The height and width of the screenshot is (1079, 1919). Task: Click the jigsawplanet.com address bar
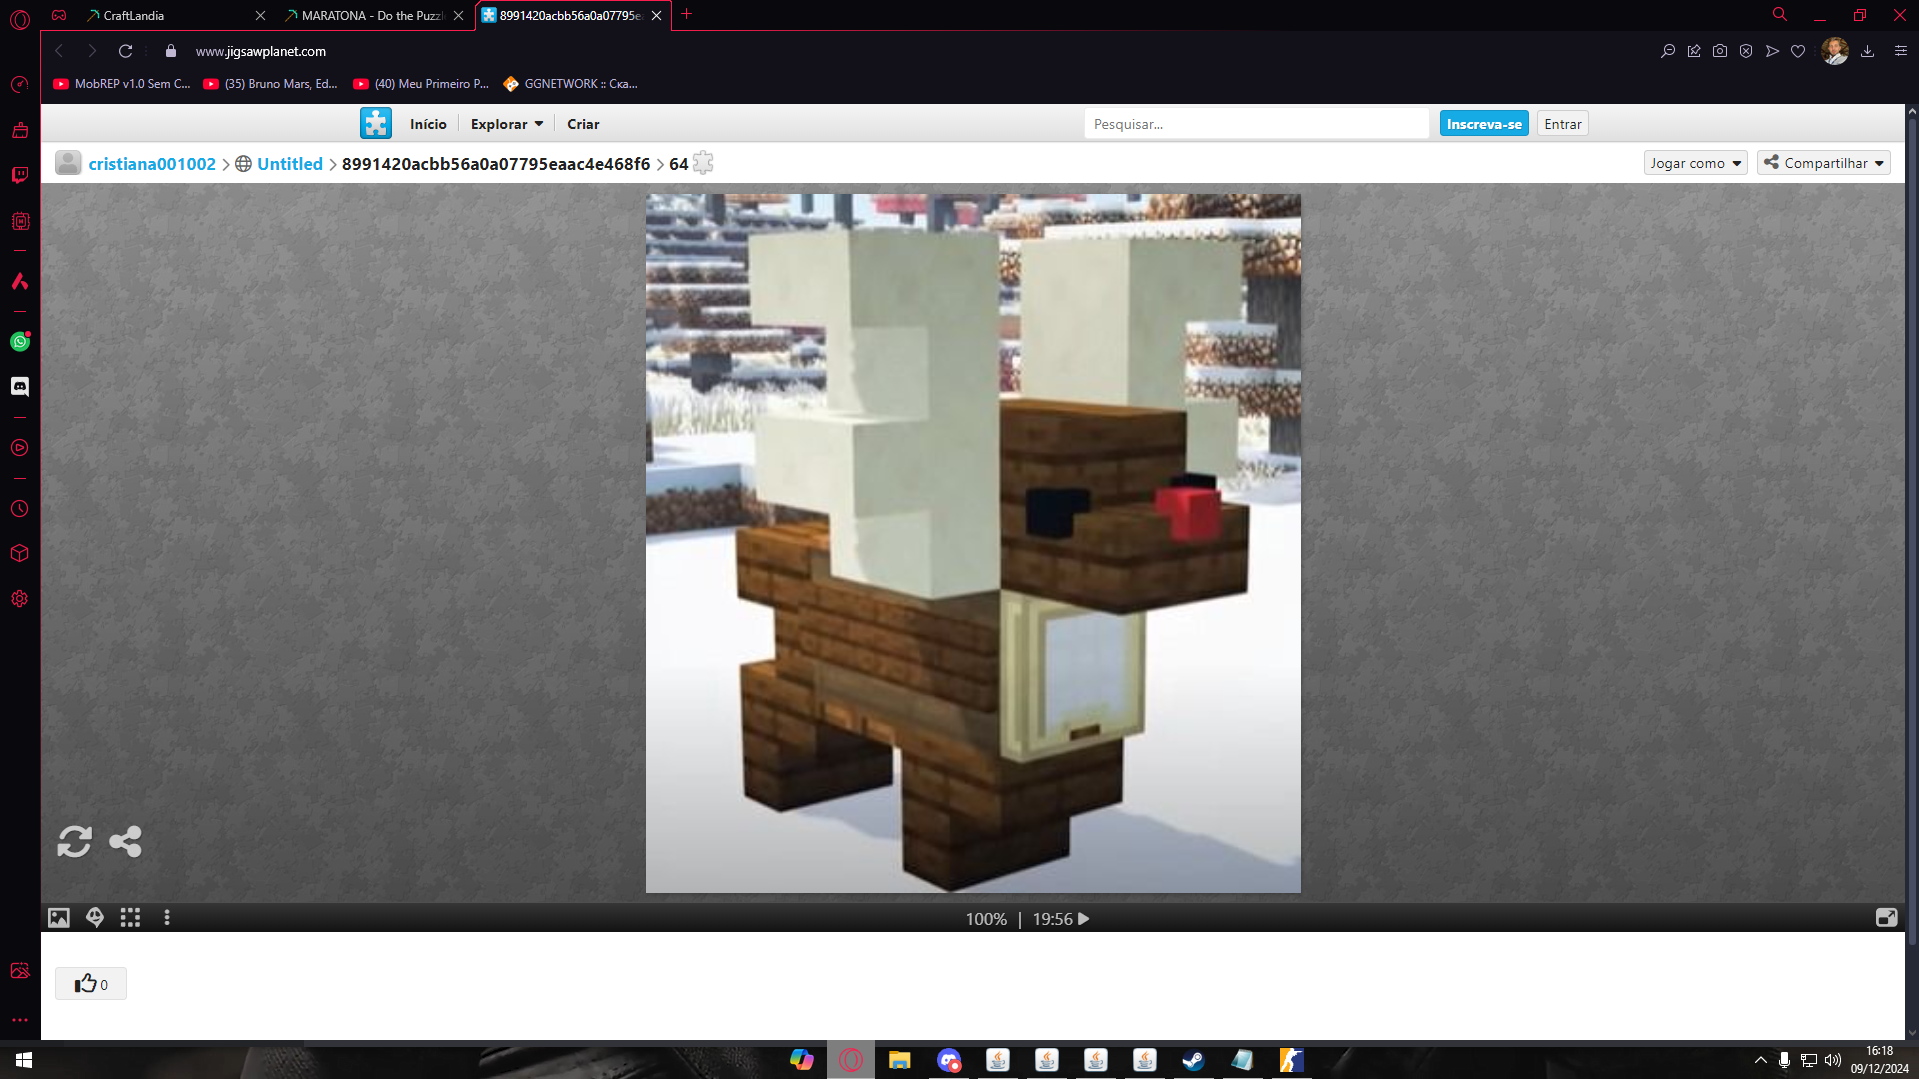pyautogui.click(x=260, y=51)
